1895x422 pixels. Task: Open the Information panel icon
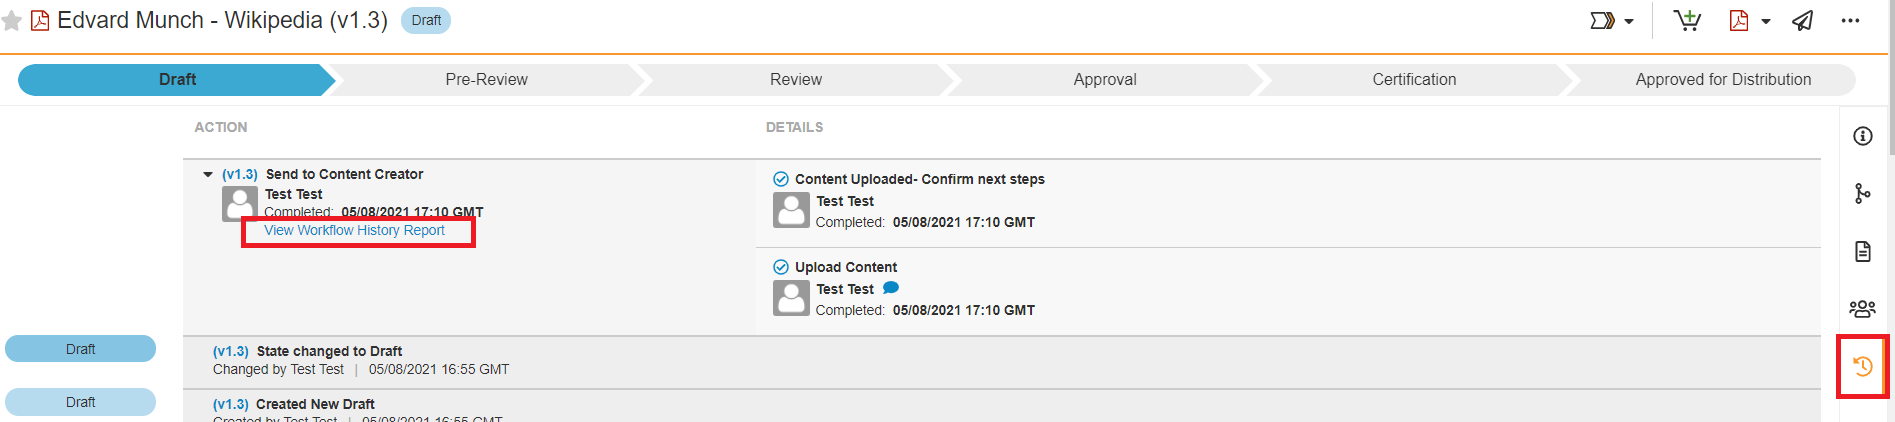1862,136
